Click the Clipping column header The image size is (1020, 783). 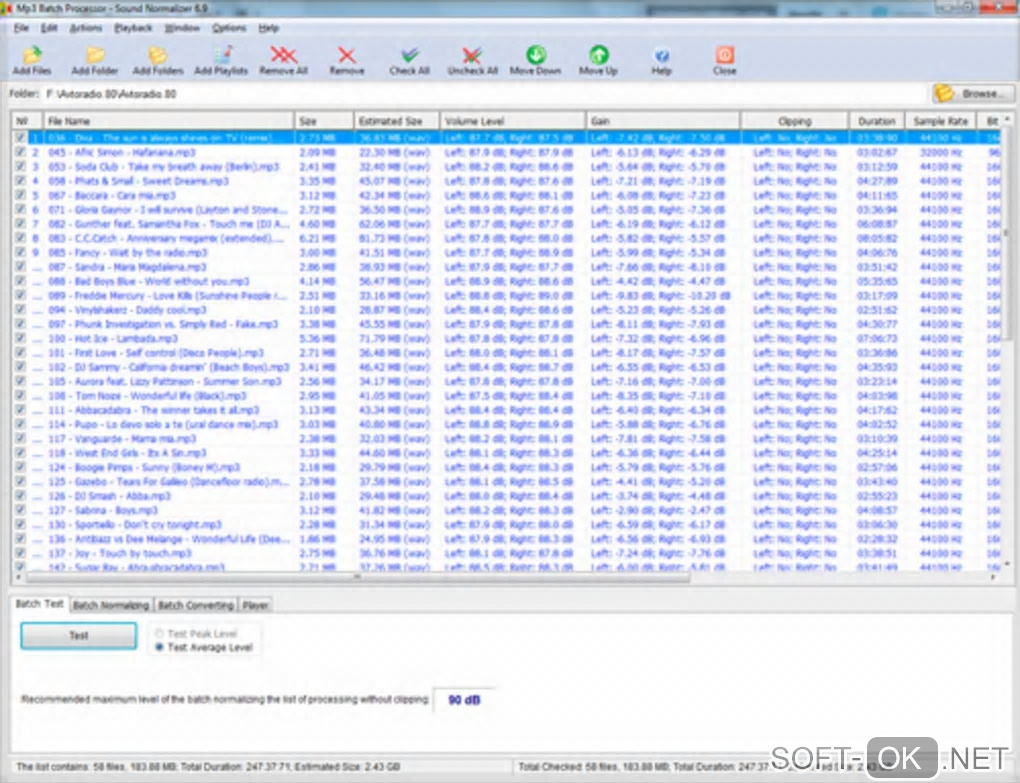point(795,121)
